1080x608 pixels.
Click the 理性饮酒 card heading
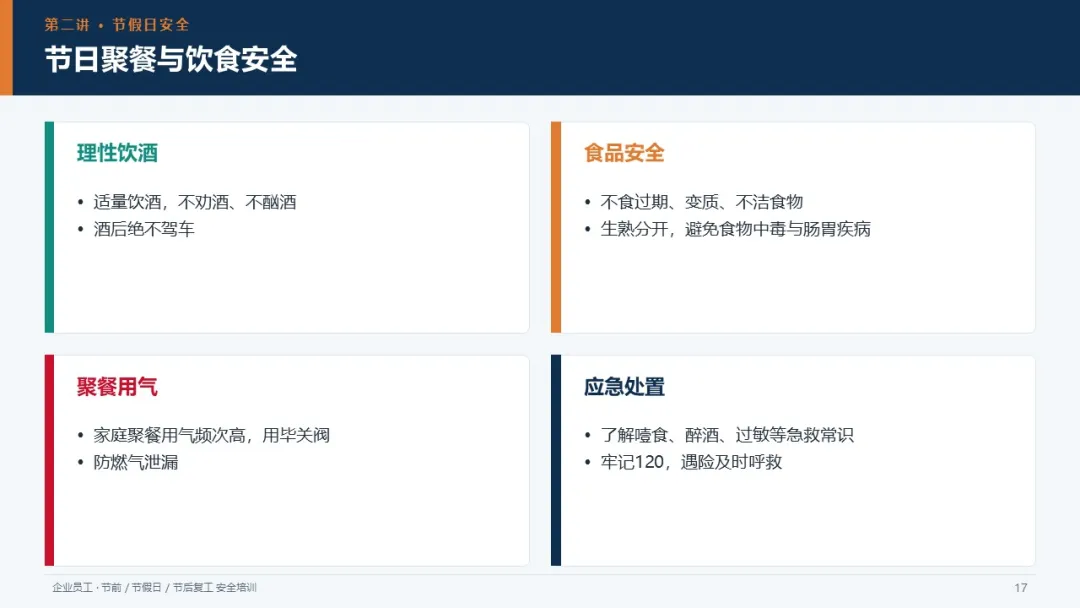117,153
